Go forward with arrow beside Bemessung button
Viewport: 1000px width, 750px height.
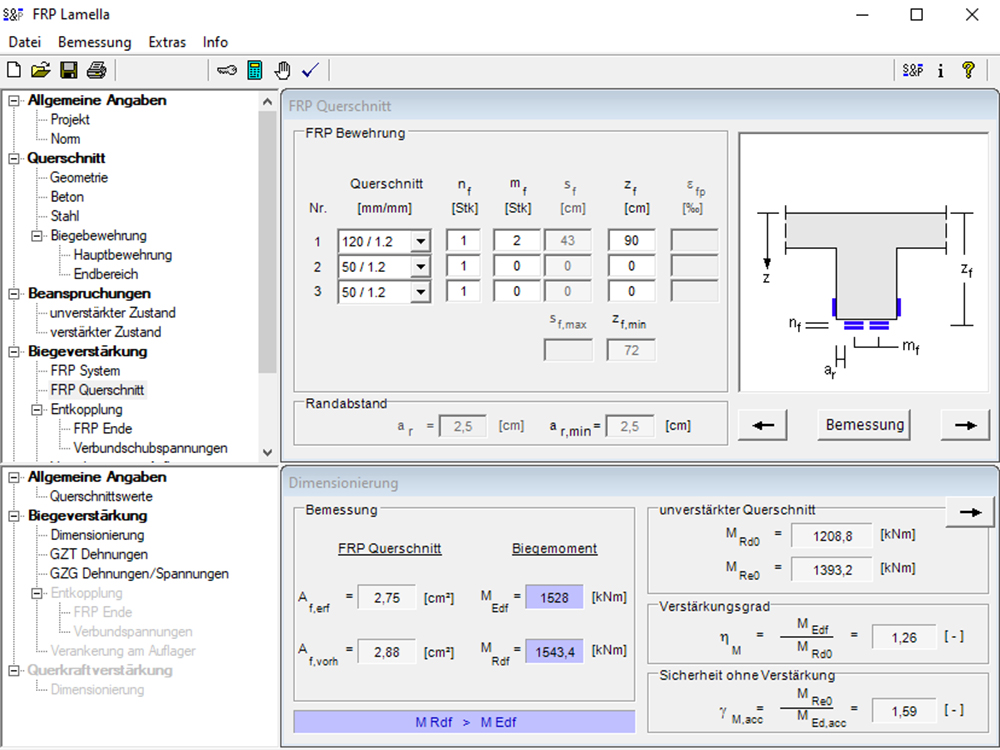(x=966, y=425)
